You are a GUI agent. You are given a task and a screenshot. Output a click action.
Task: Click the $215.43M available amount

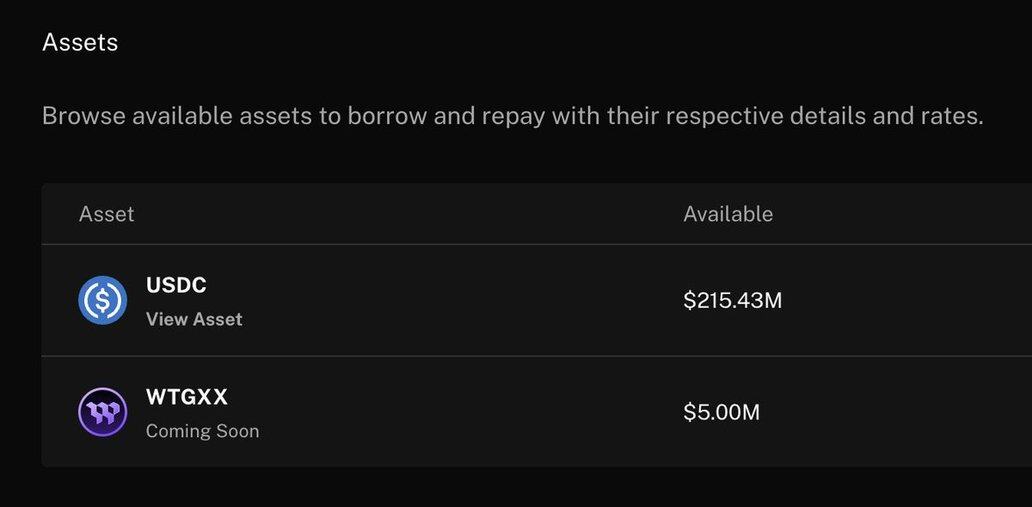(x=732, y=300)
